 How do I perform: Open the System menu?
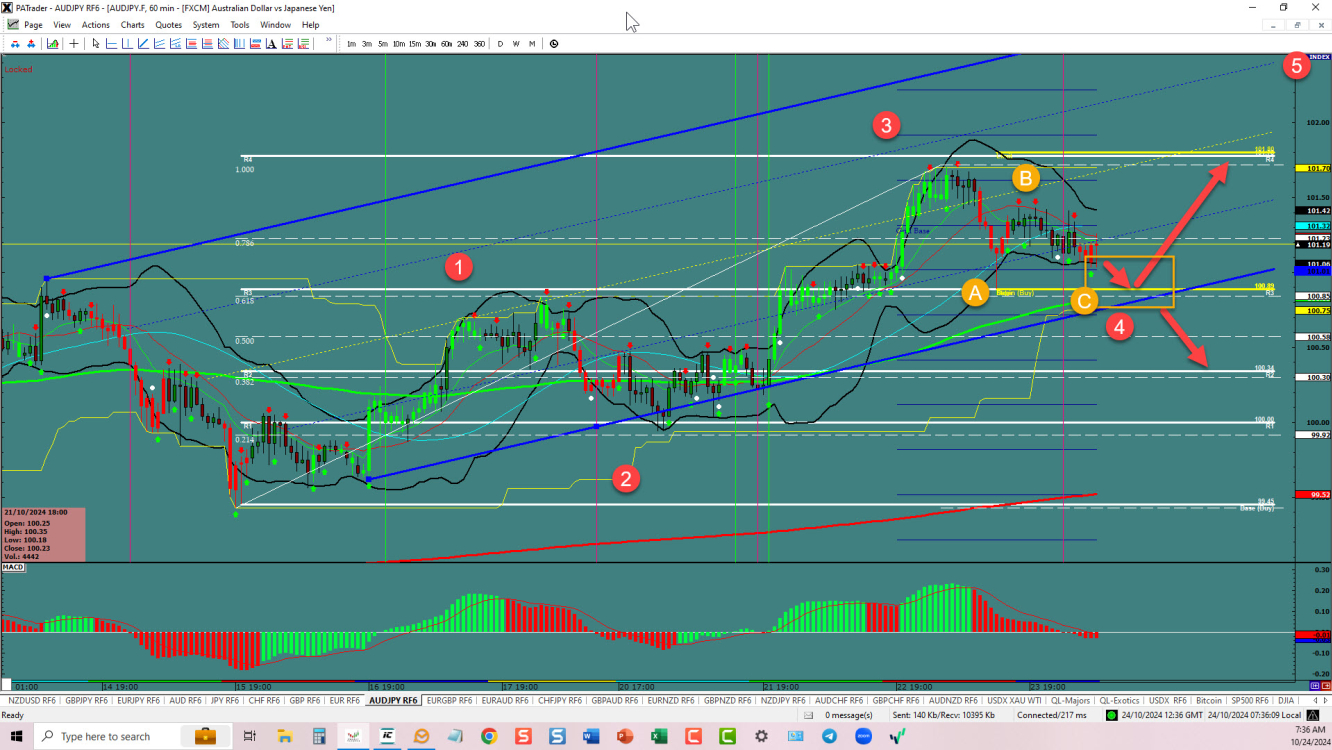click(x=206, y=25)
